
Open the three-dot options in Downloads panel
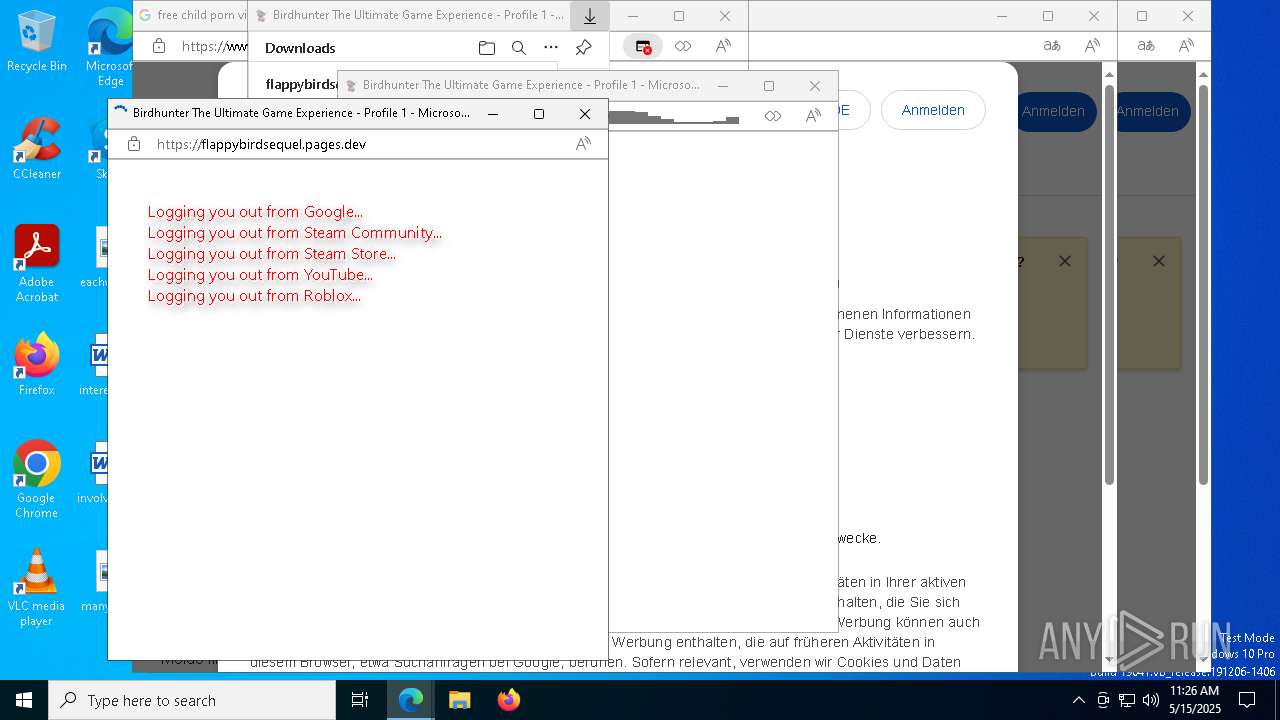pyautogui.click(x=551, y=47)
